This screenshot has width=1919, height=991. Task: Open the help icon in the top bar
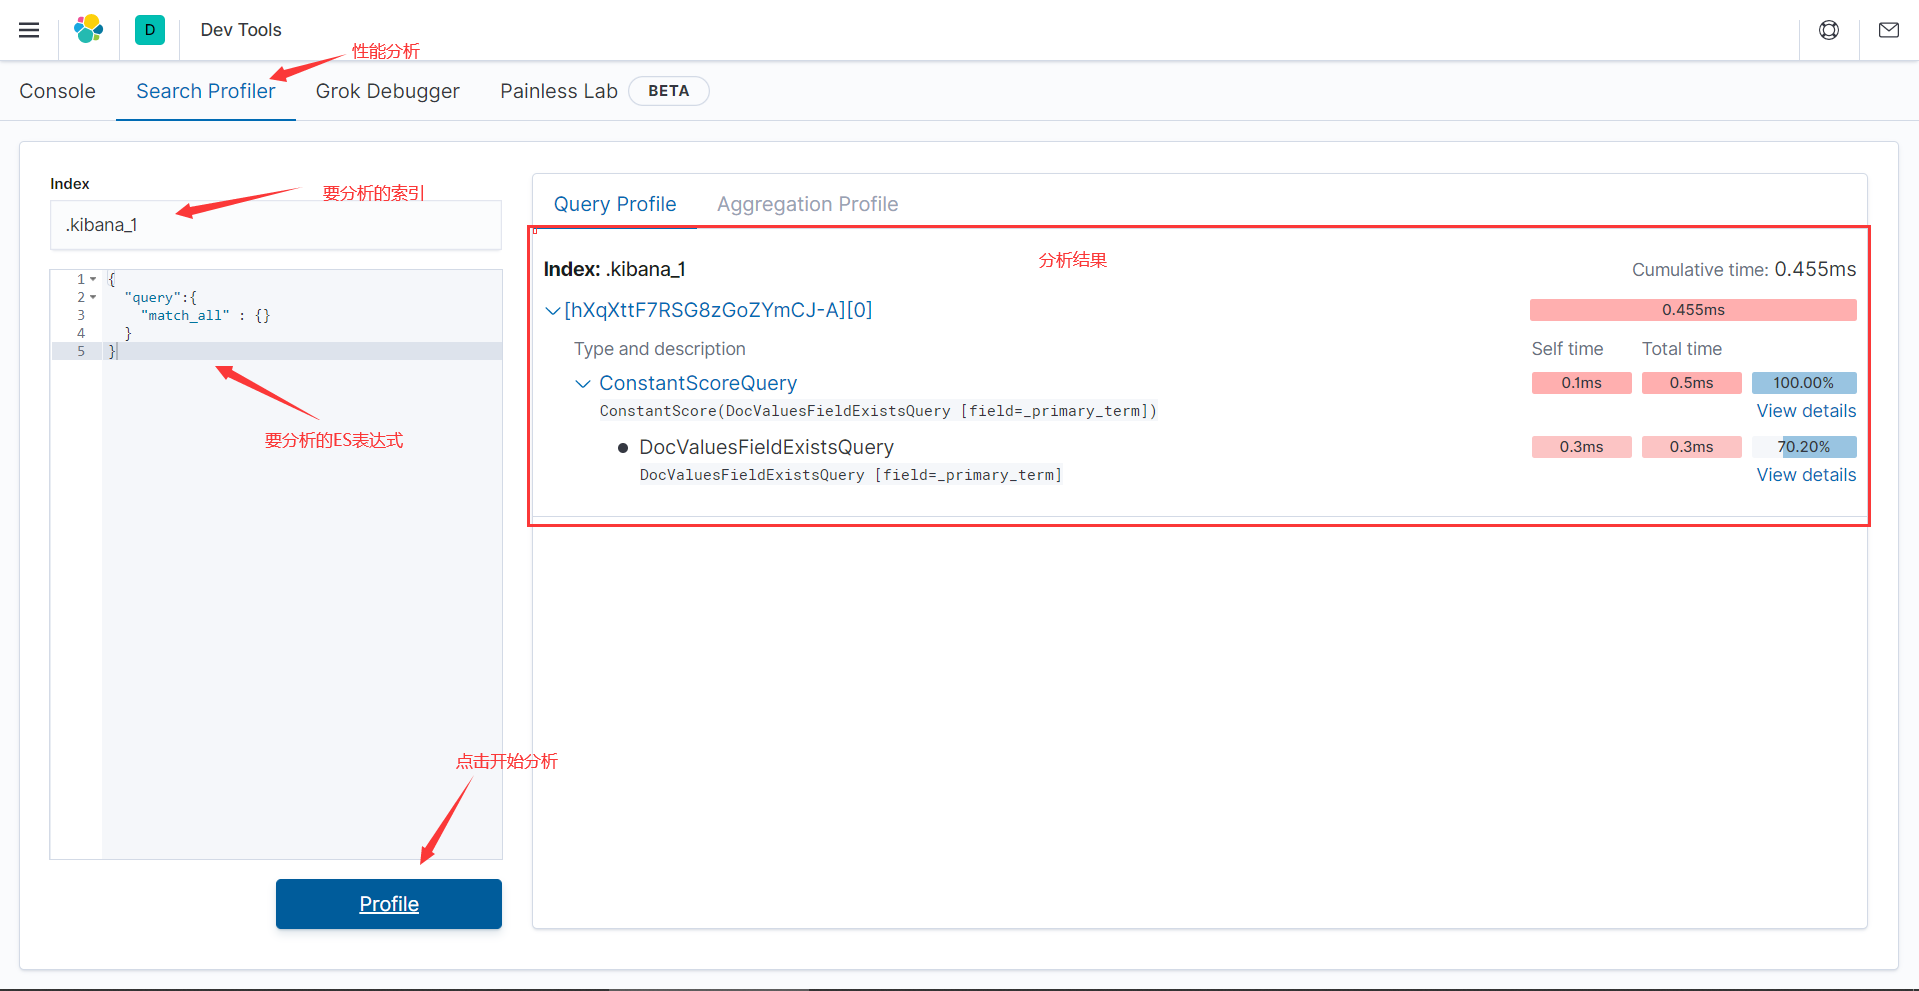tap(1828, 30)
